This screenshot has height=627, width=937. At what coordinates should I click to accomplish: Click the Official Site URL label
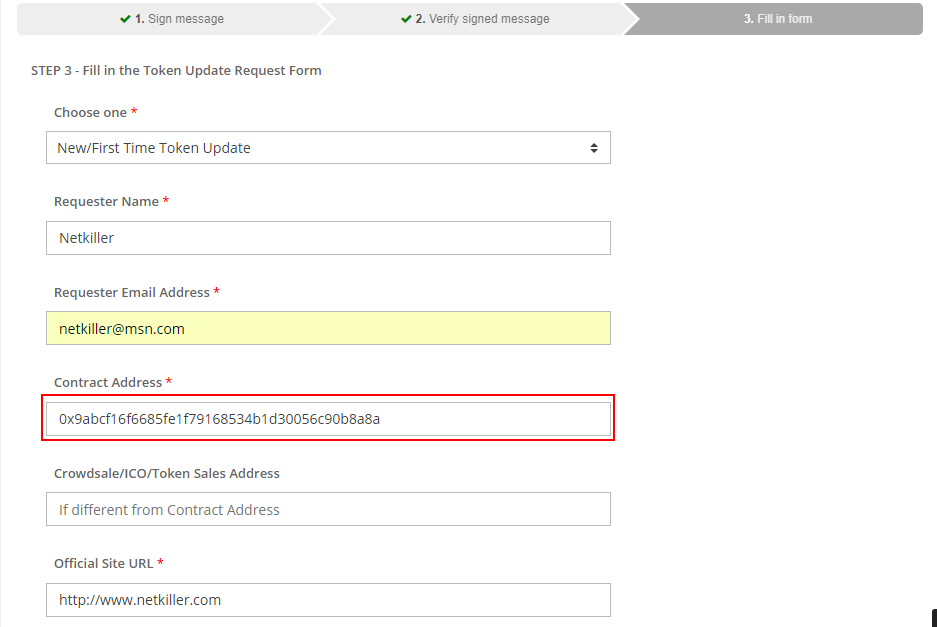tap(103, 564)
